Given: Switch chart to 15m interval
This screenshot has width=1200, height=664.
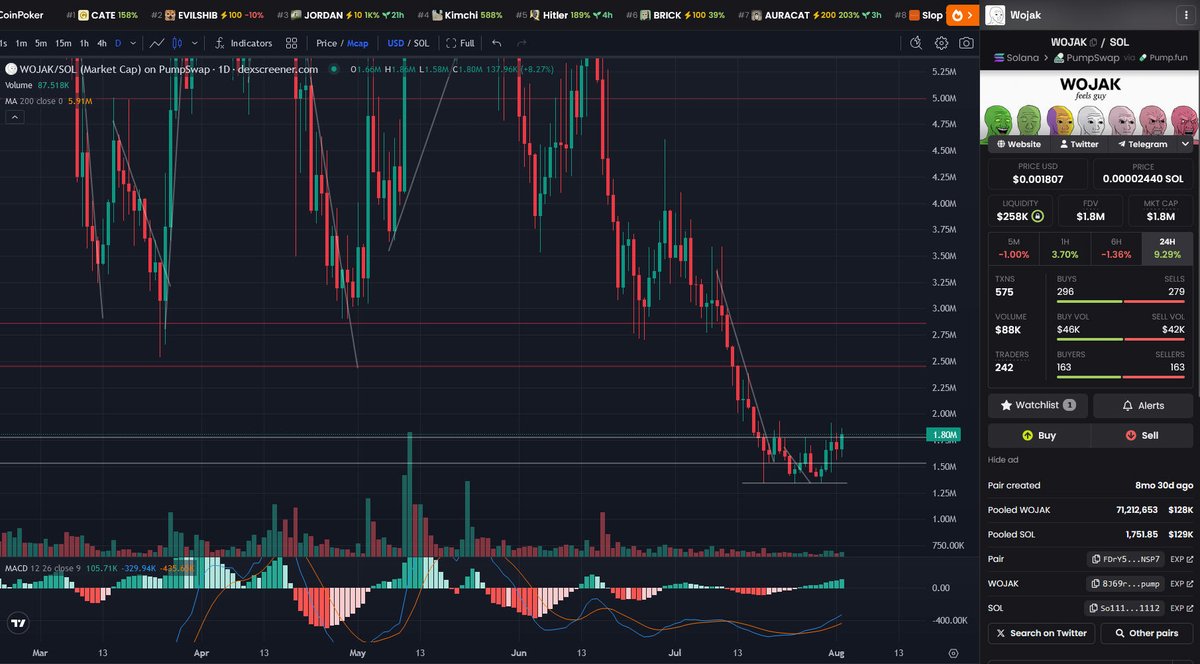Looking at the screenshot, I should click(x=63, y=43).
